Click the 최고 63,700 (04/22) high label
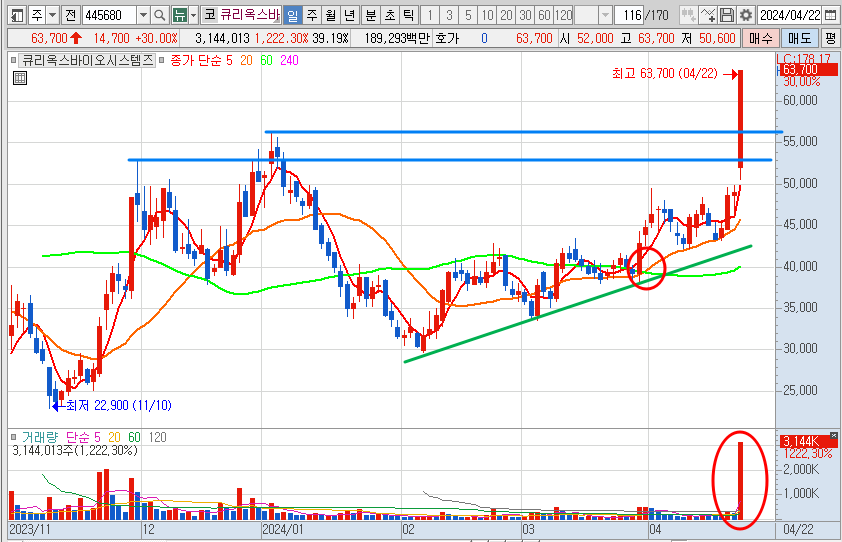This screenshot has height=542, width=842. click(665, 74)
